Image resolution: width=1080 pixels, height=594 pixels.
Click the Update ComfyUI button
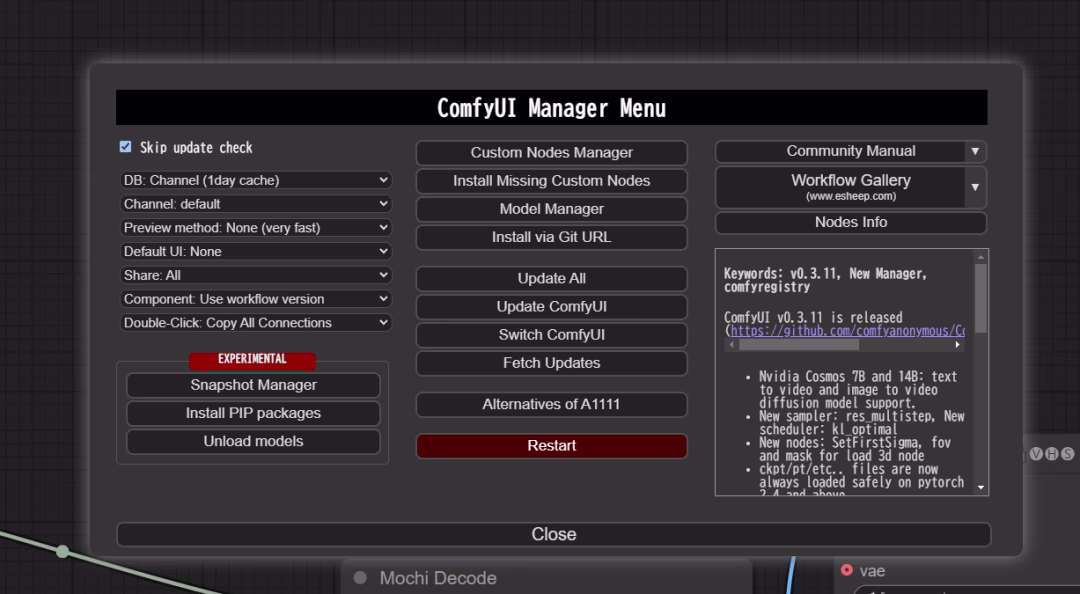pyautogui.click(x=552, y=307)
